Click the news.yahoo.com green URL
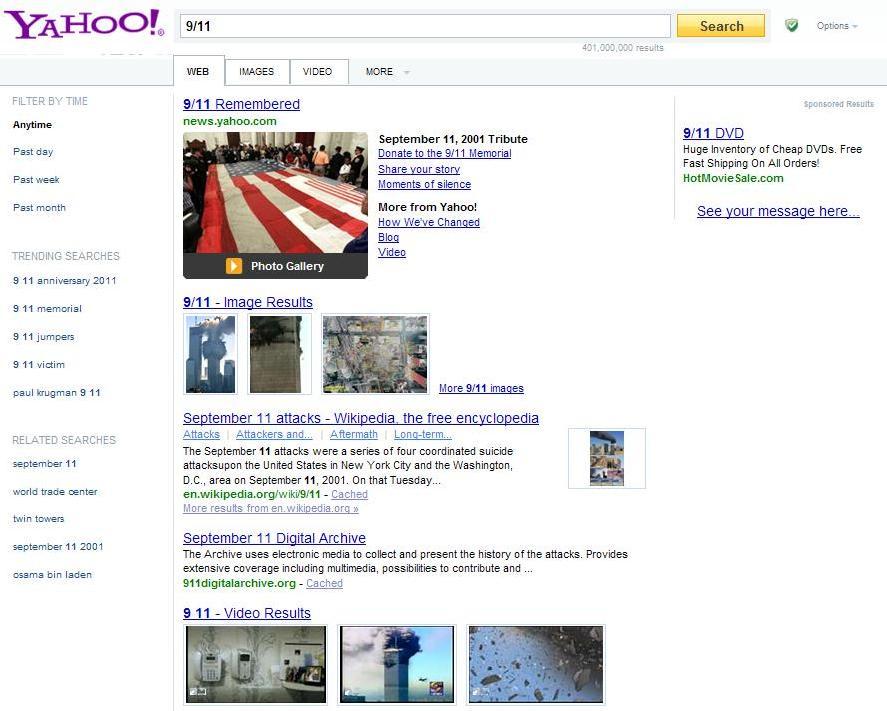Viewport: 887px width, 711px height. point(230,121)
